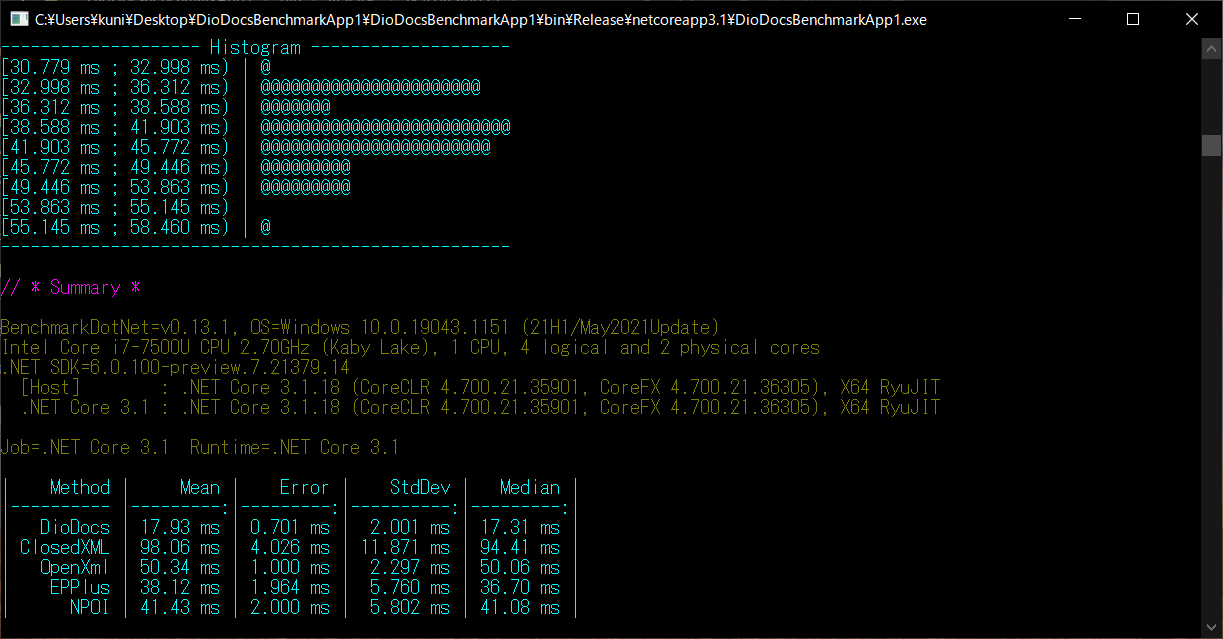Click the console title bar path text

click(480, 20)
